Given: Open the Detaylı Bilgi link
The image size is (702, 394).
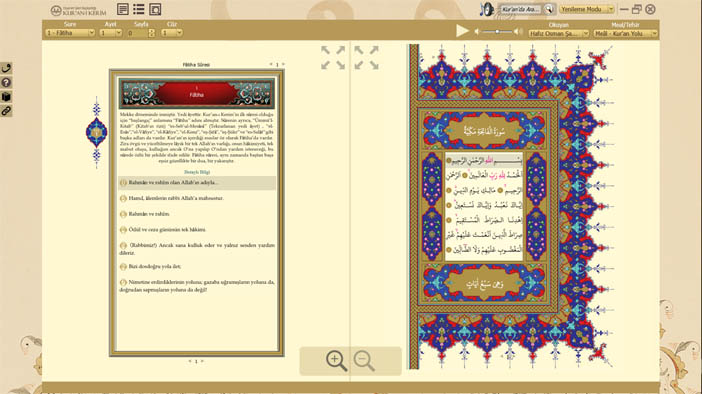Looking at the screenshot, I should point(197,172).
